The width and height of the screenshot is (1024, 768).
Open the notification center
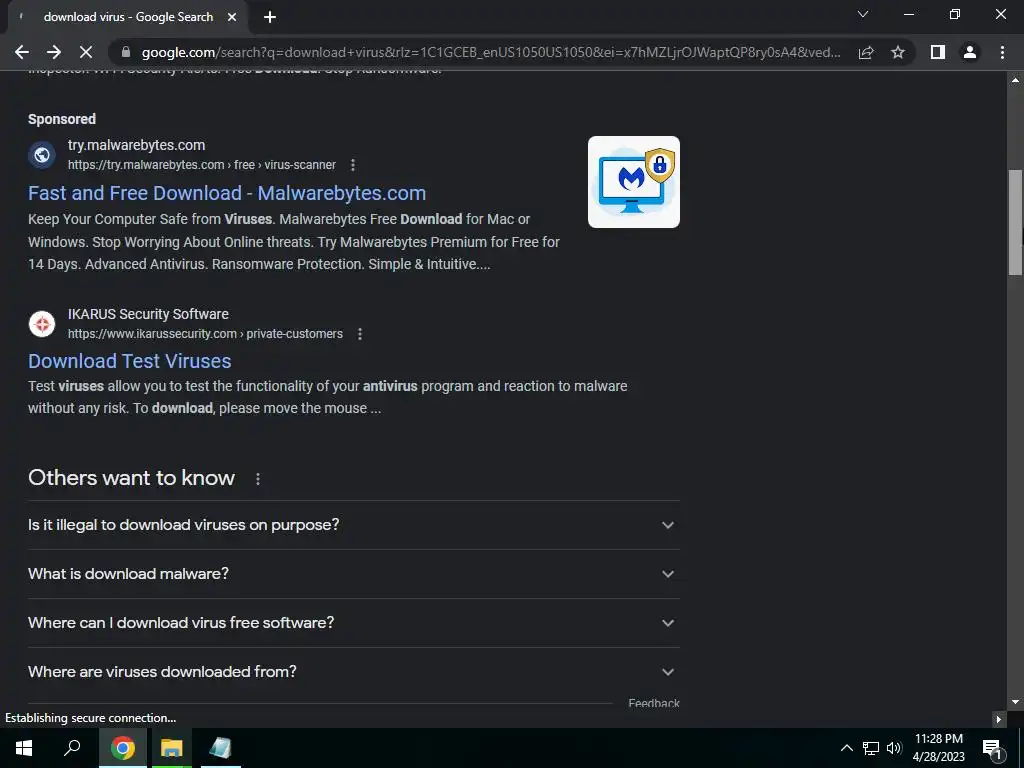(x=992, y=748)
